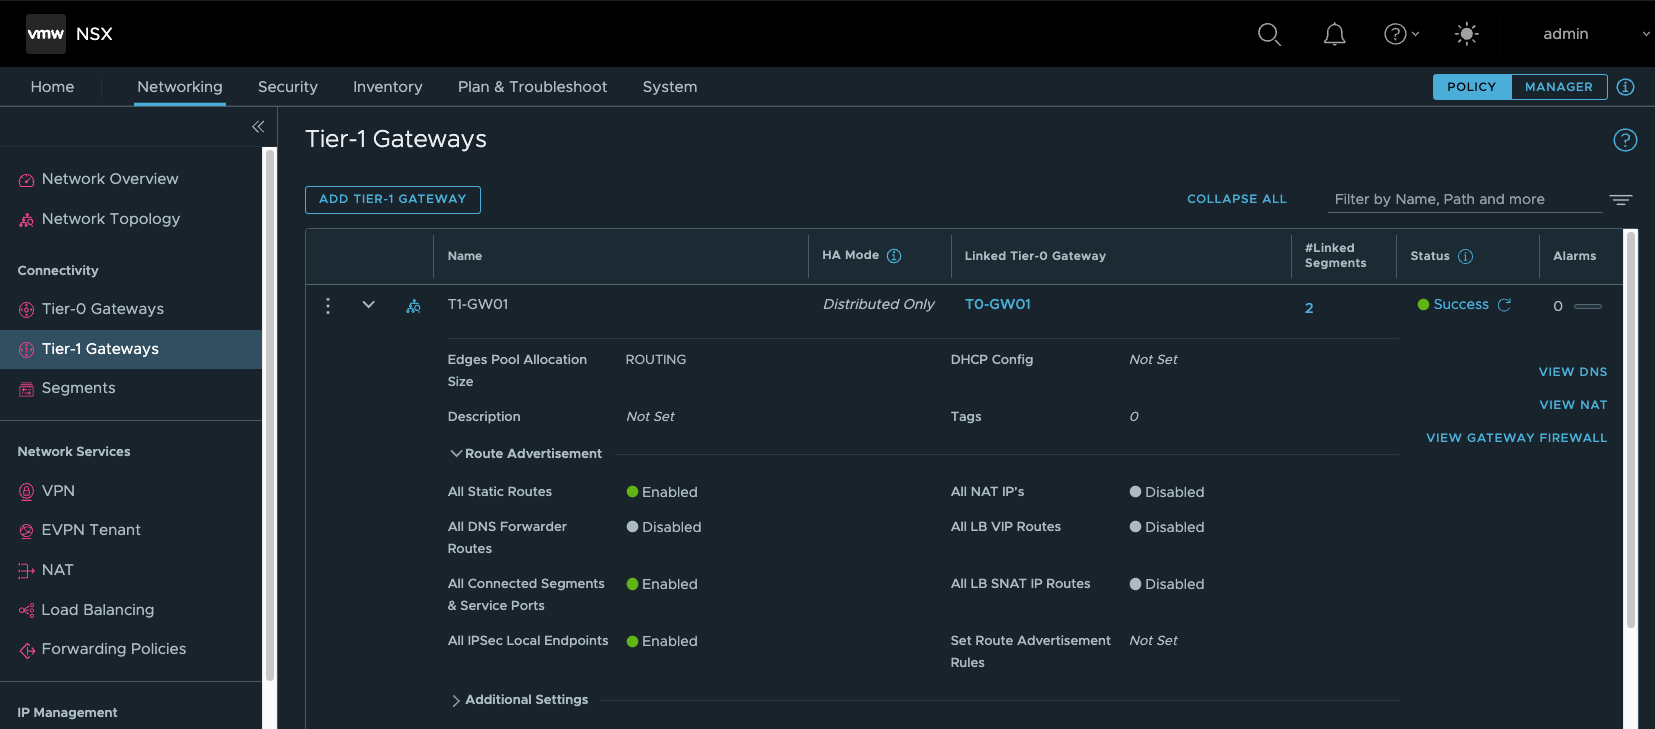Click the ROUTING pool allocation value

point(656,360)
